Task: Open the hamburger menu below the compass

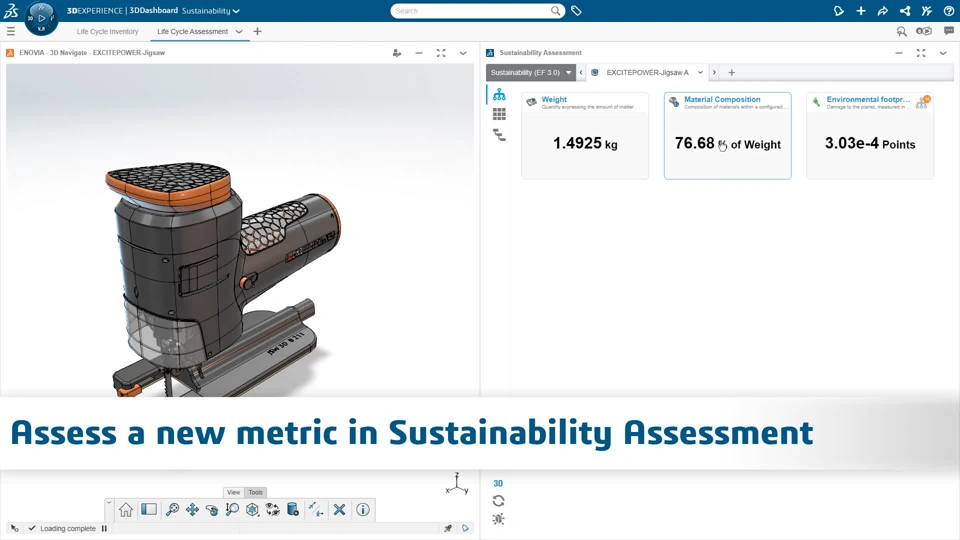Action: click(x=11, y=31)
